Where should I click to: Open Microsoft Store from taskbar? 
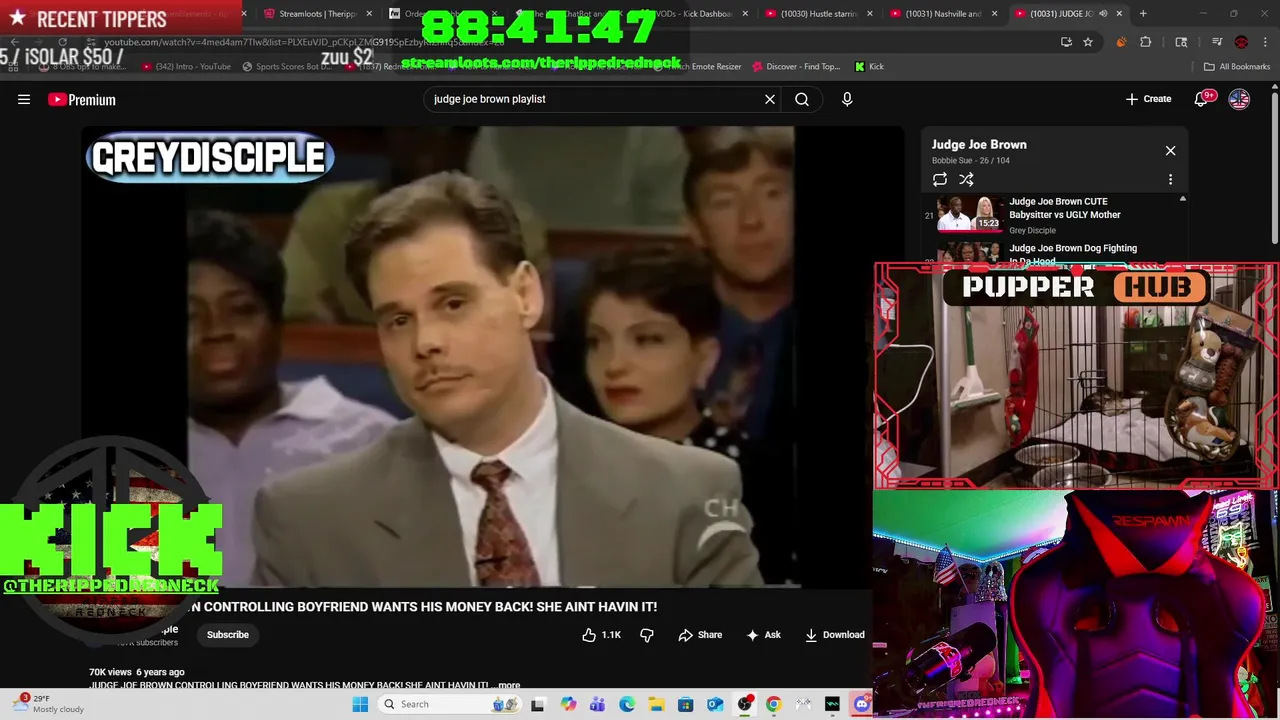(x=685, y=704)
